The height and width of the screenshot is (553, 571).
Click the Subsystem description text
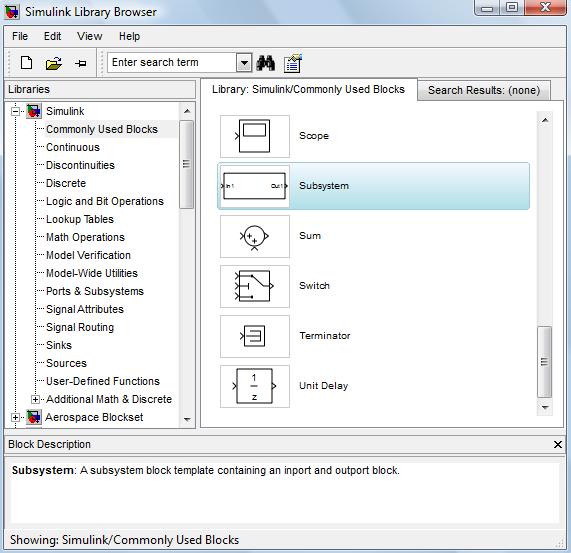206,470
